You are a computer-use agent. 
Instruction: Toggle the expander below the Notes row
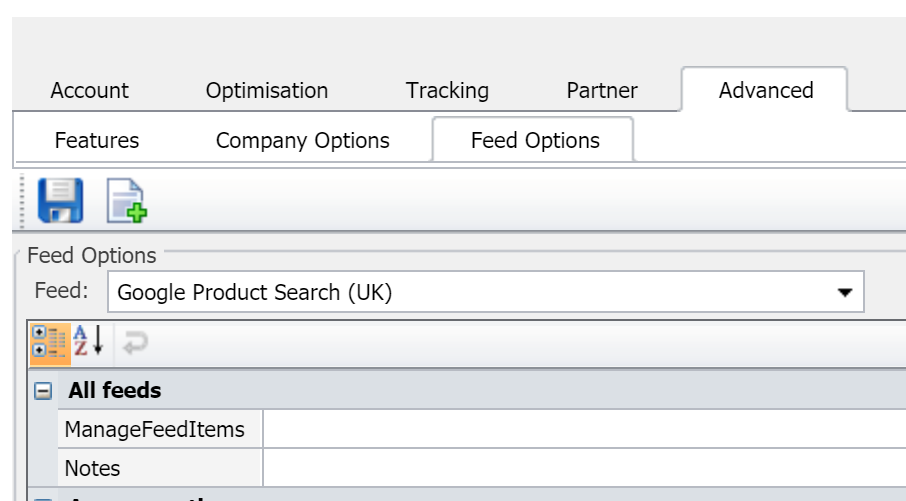[x=43, y=498]
